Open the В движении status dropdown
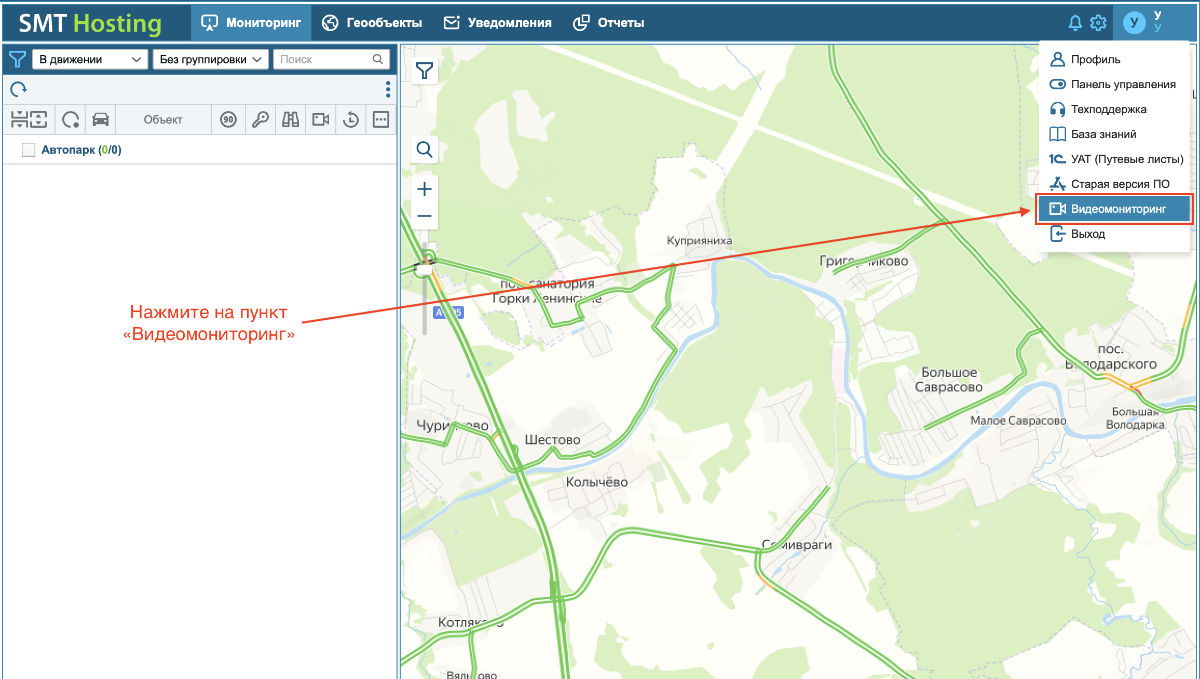The image size is (1200, 679). click(90, 60)
